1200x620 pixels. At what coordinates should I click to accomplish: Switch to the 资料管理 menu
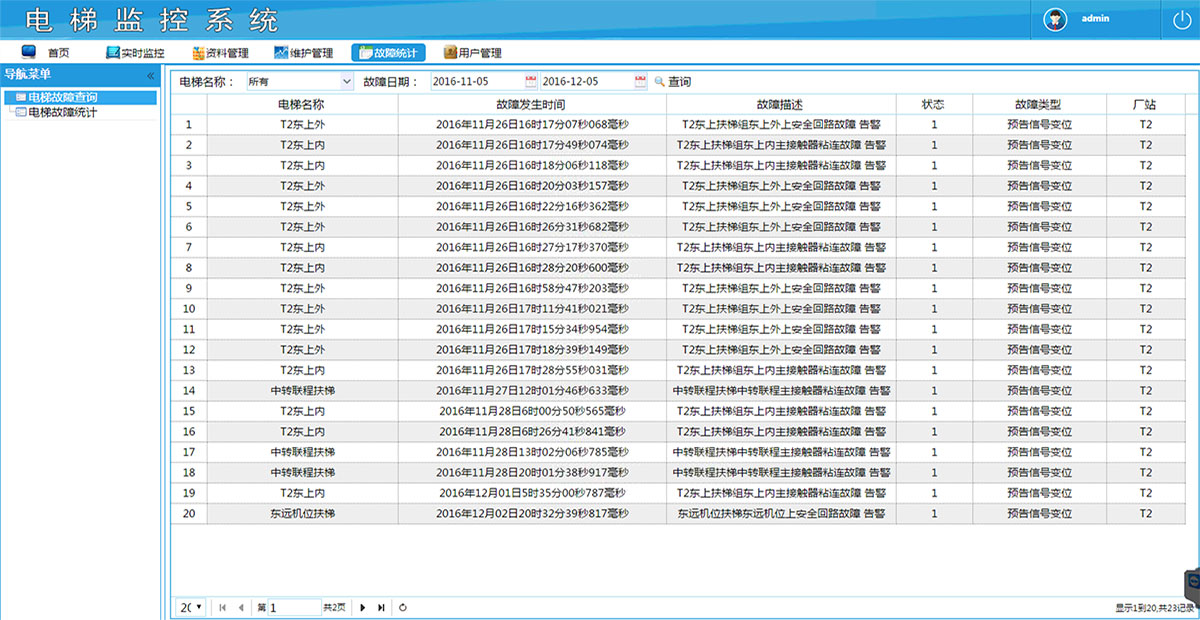tap(220, 53)
